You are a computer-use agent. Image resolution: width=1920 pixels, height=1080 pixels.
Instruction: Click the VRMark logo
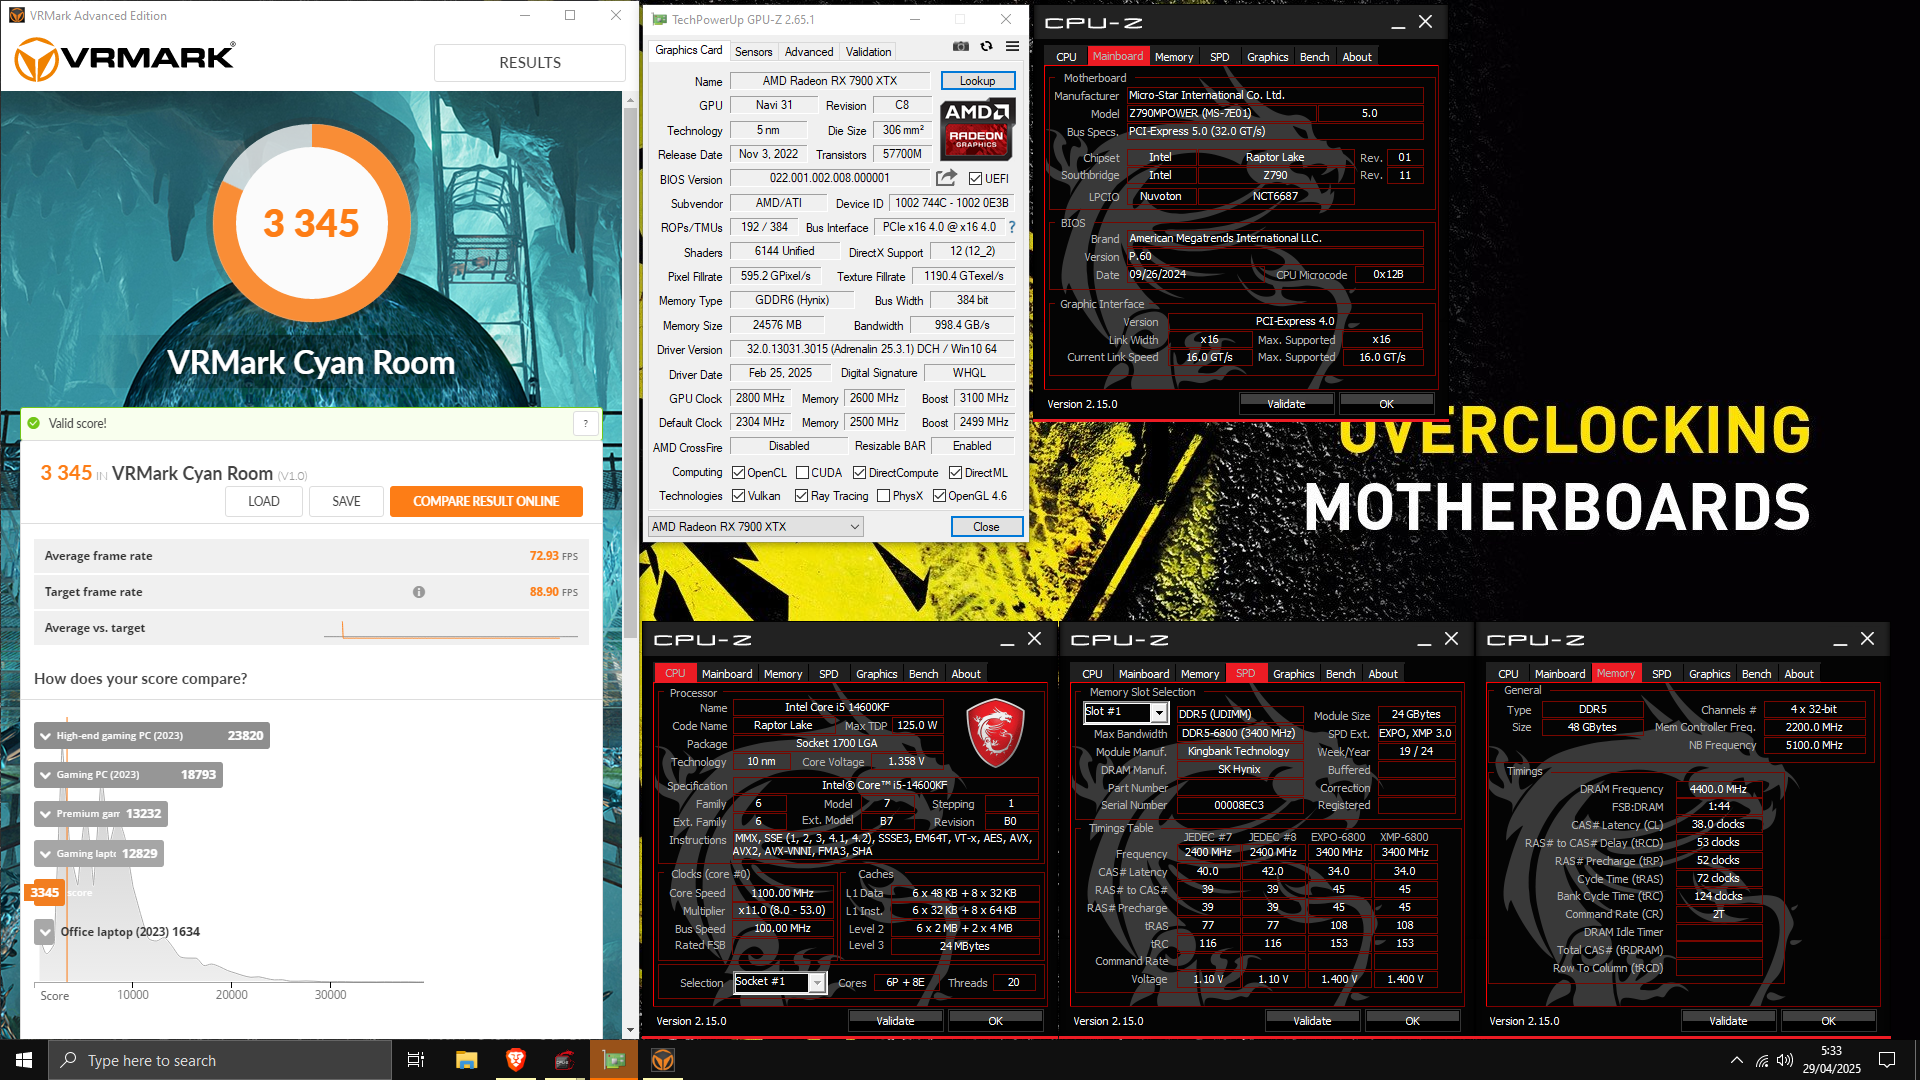125,59
